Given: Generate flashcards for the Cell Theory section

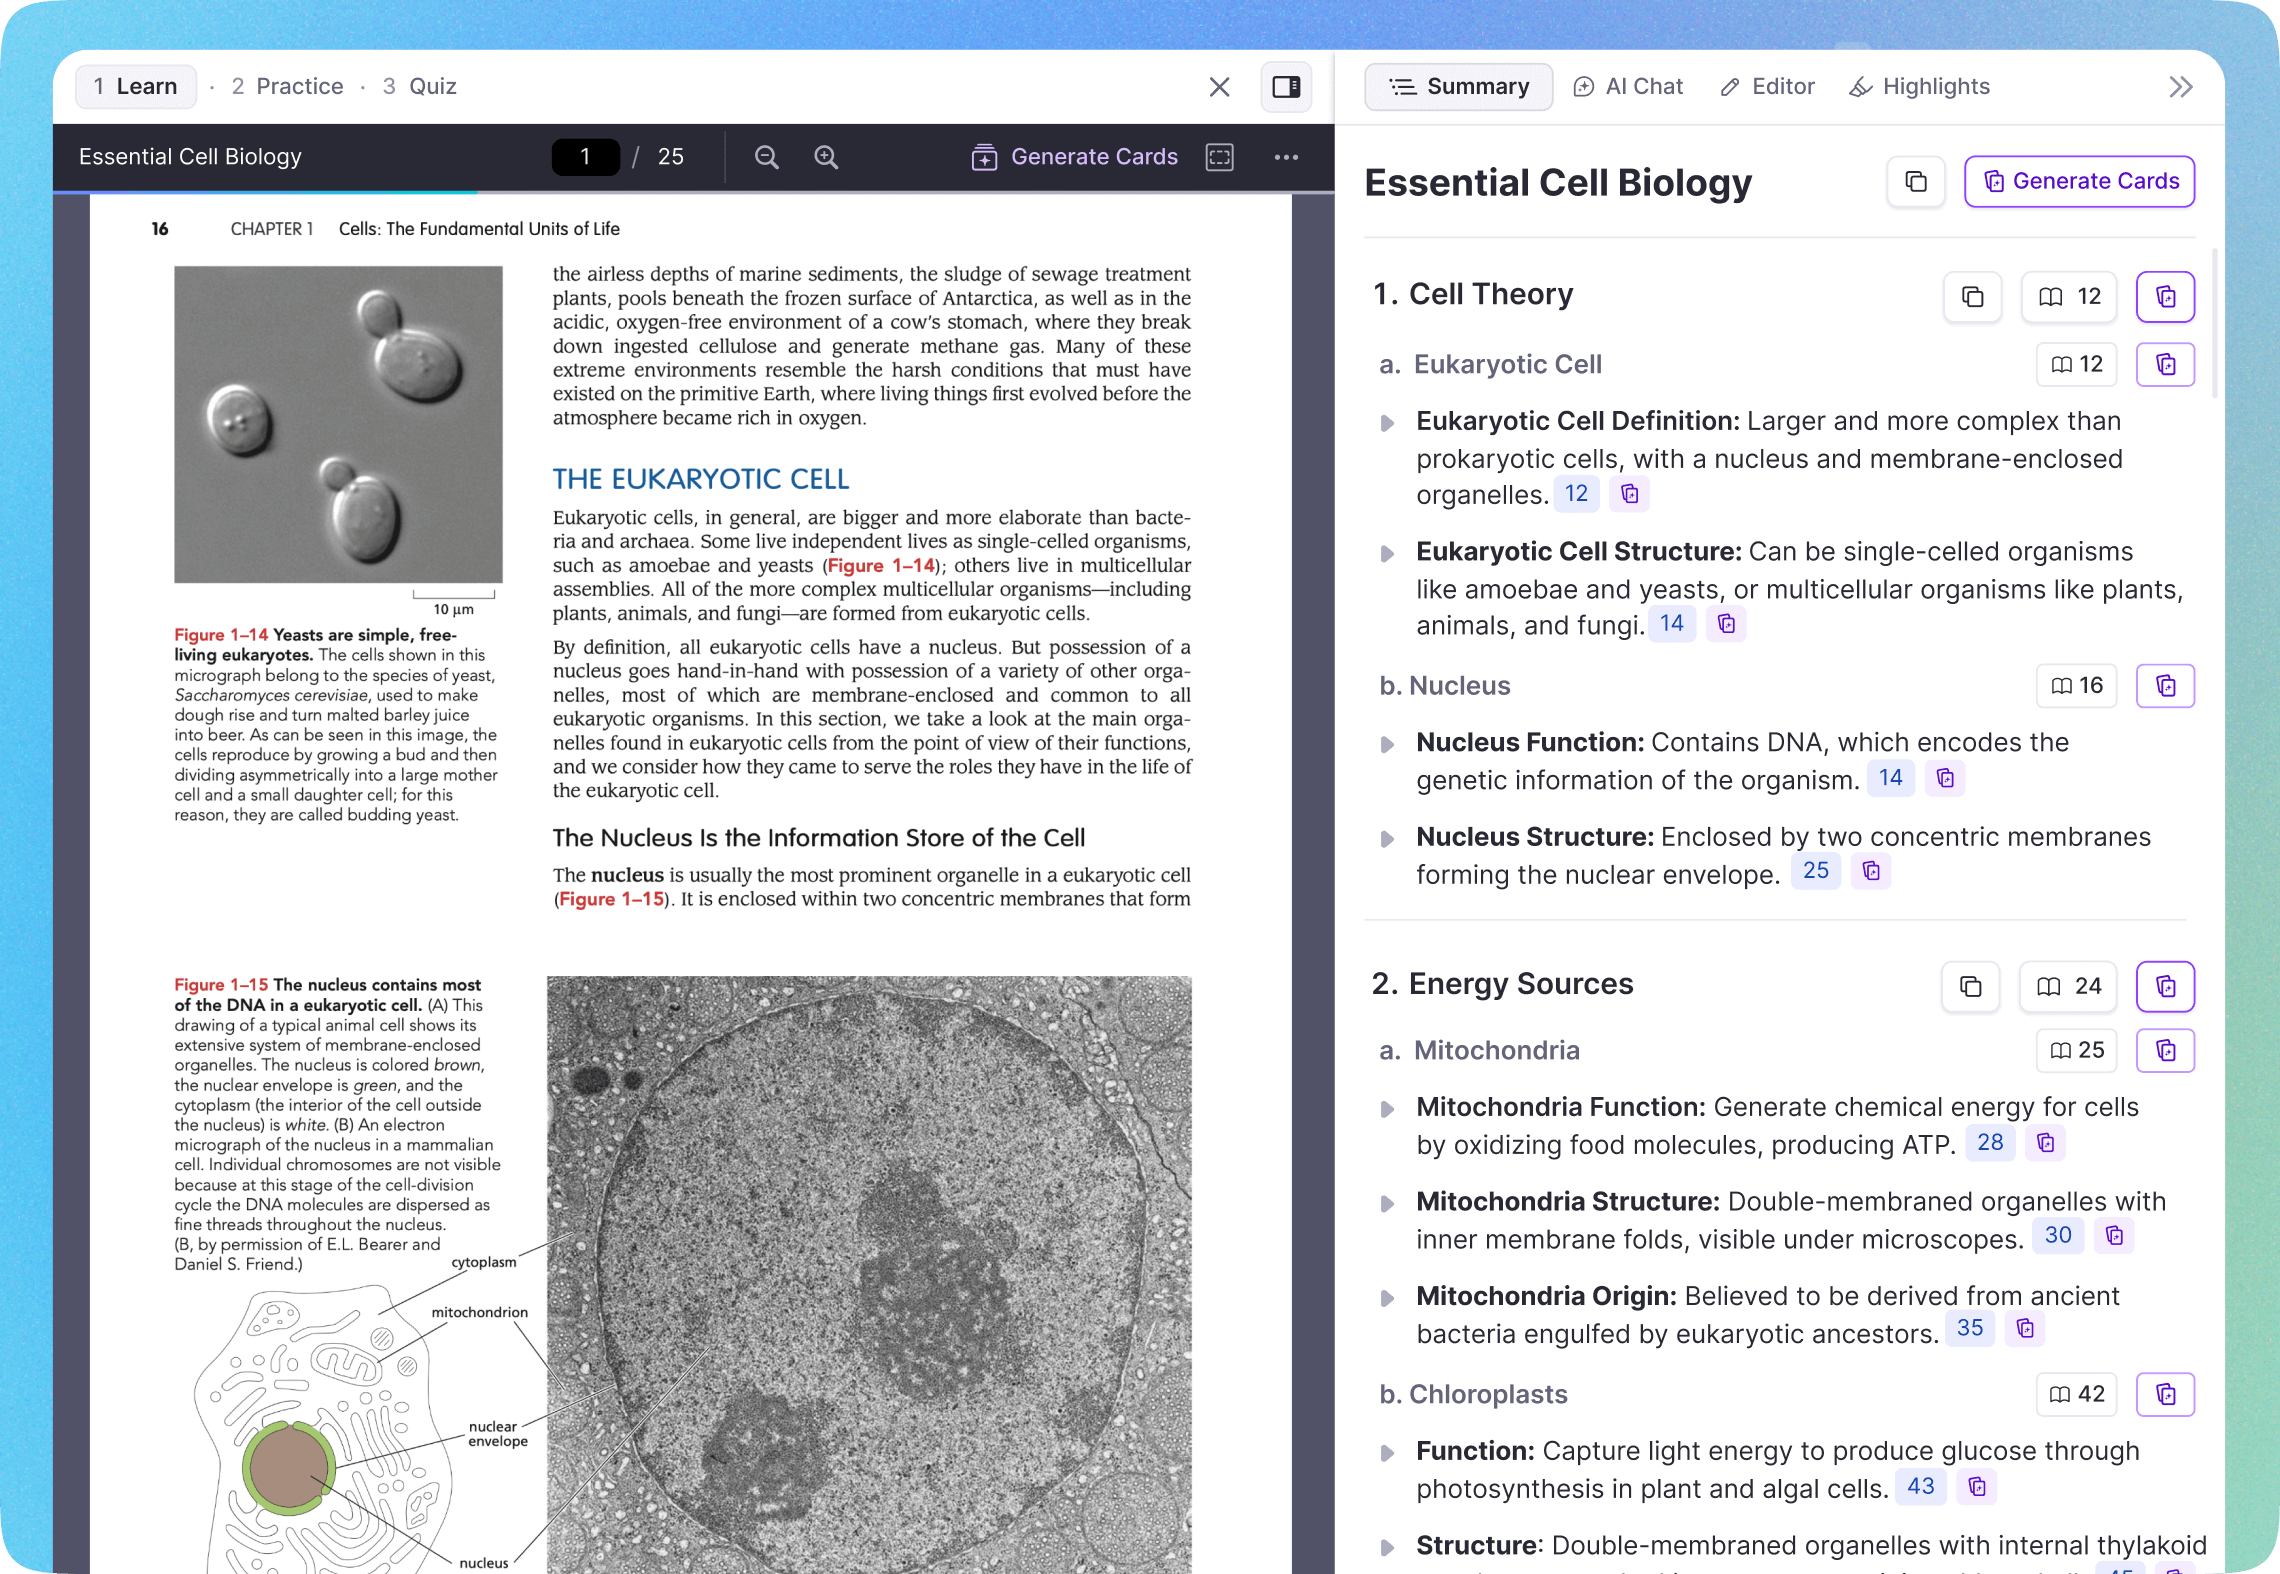Looking at the screenshot, I should point(2165,296).
